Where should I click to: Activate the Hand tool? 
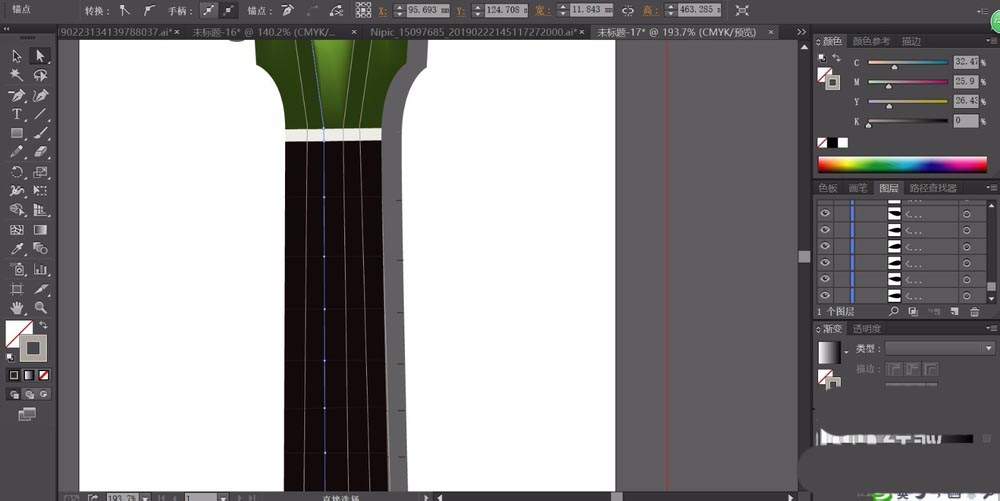click(17, 308)
